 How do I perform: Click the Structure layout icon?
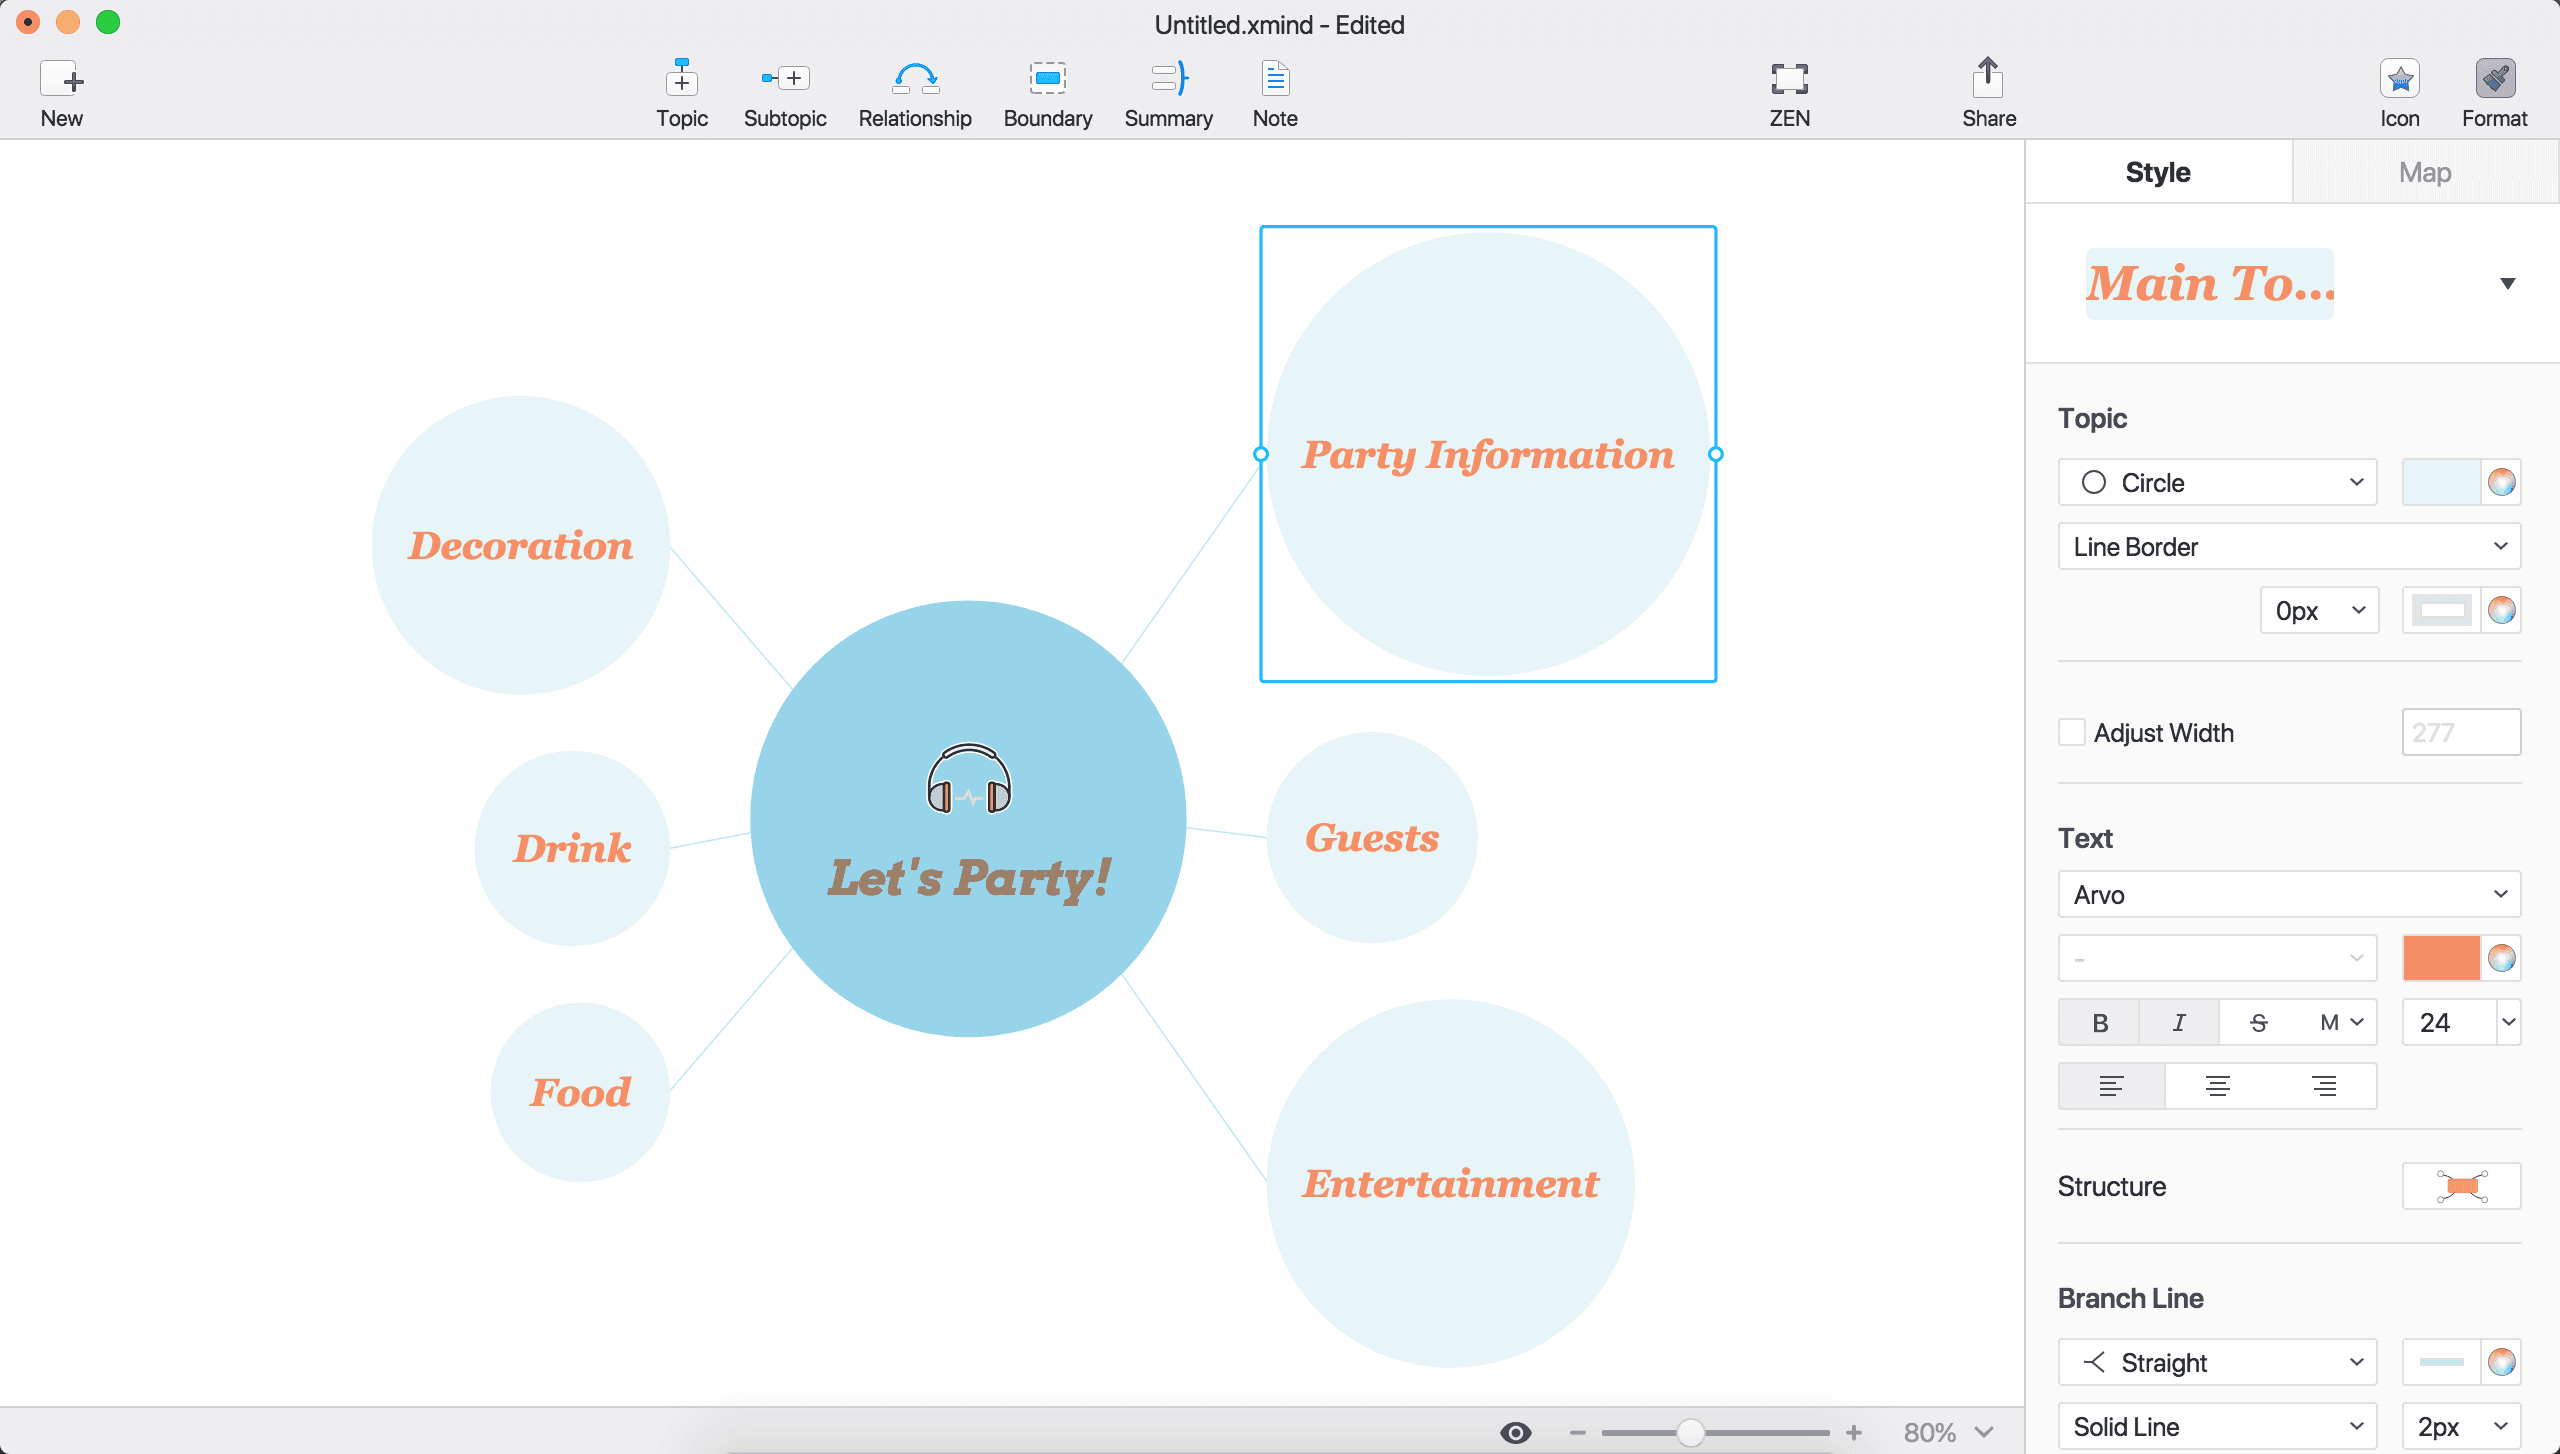point(2461,1186)
